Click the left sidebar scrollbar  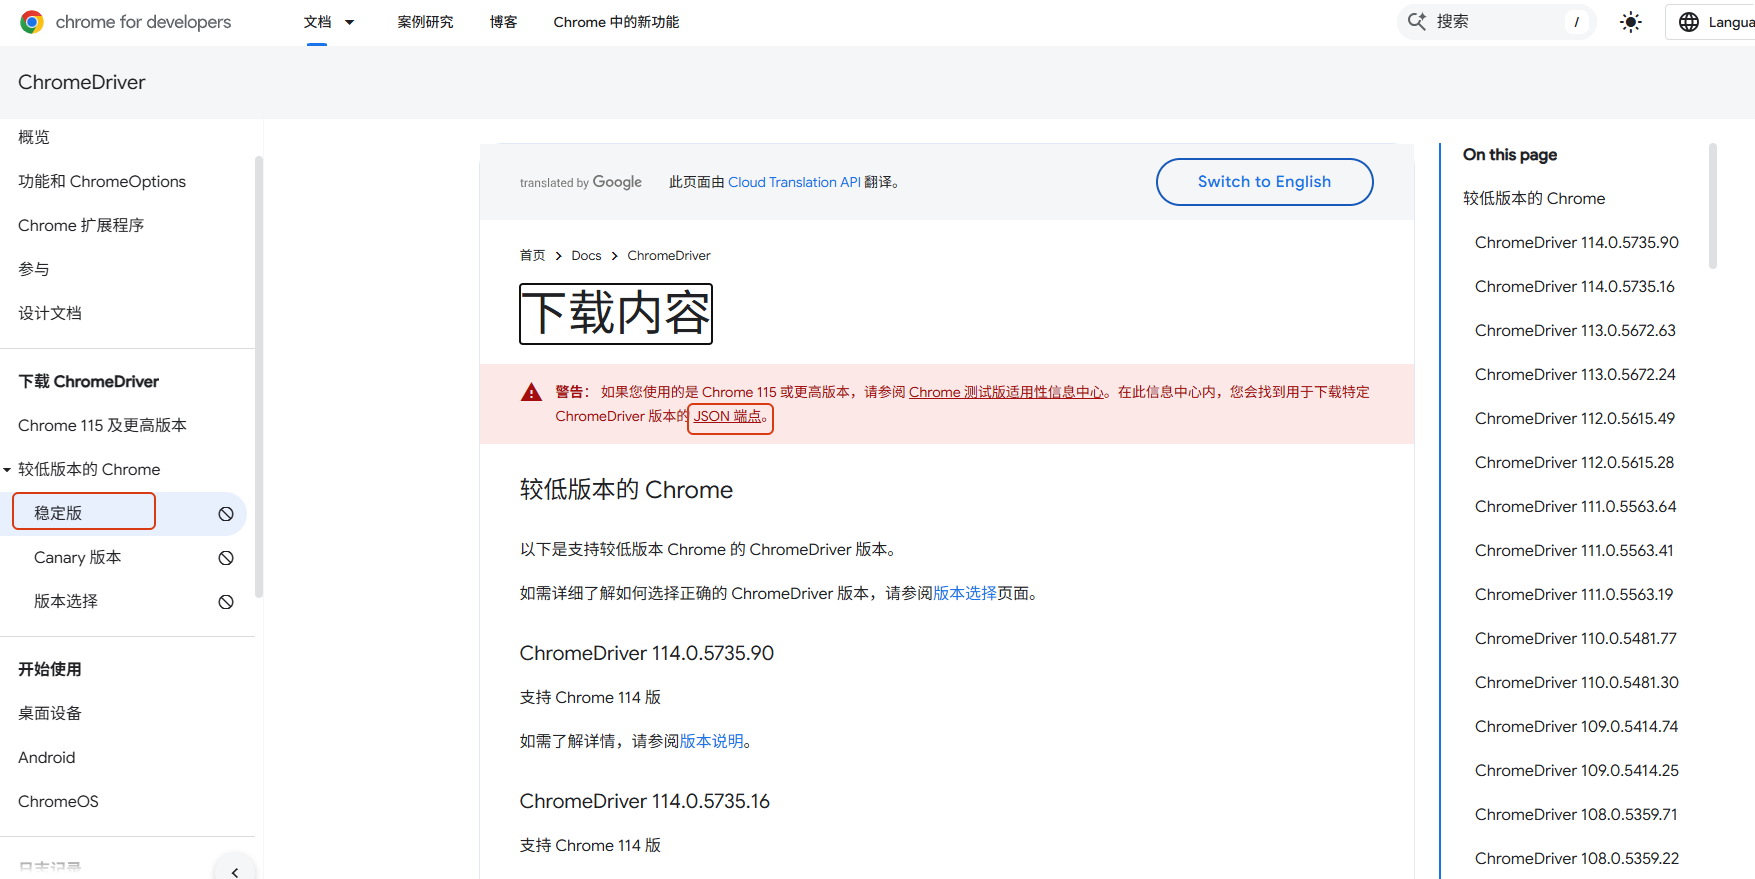click(259, 377)
